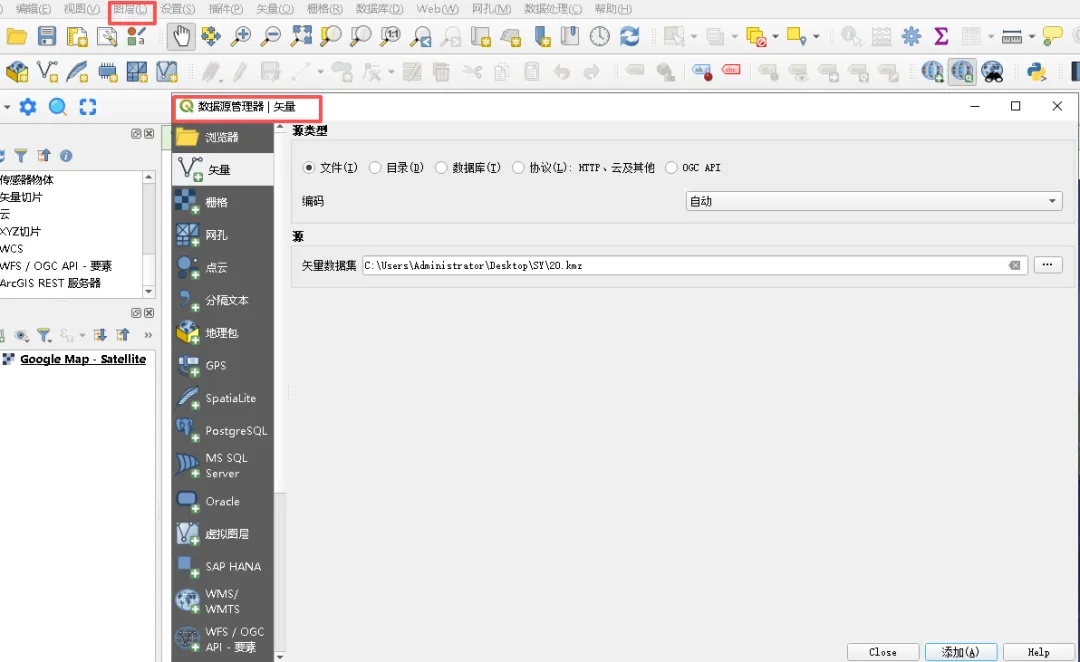Clear the vector dataset path field
The height and width of the screenshot is (662, 1080).
click(1015, 265)
